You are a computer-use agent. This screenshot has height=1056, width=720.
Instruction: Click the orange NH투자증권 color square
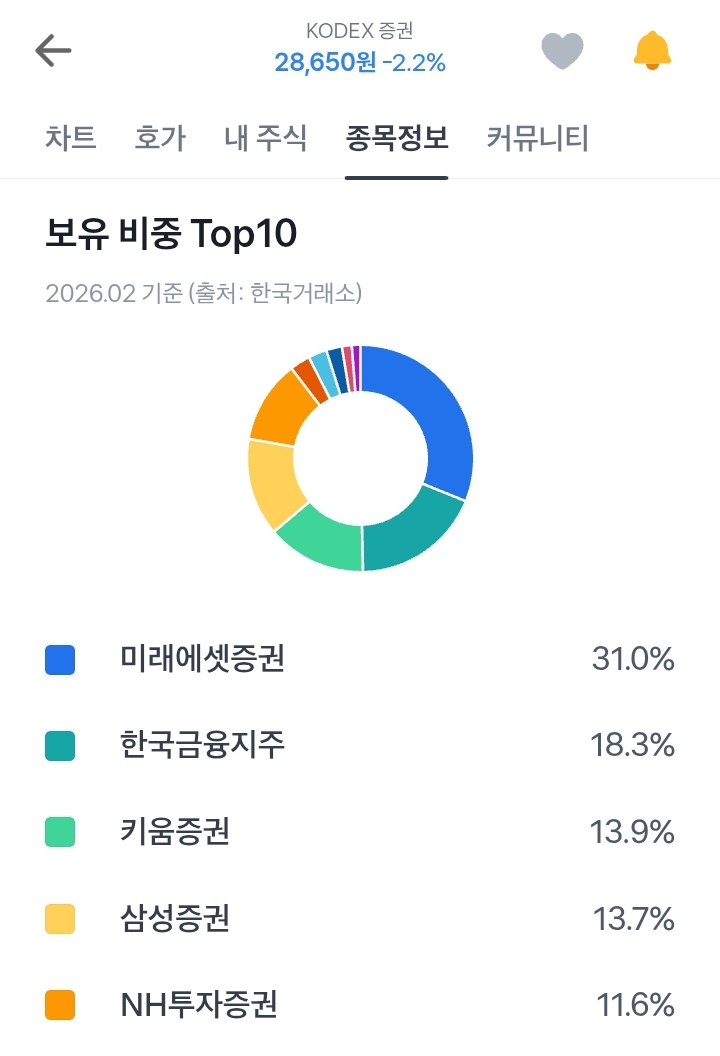[60, 1004]
